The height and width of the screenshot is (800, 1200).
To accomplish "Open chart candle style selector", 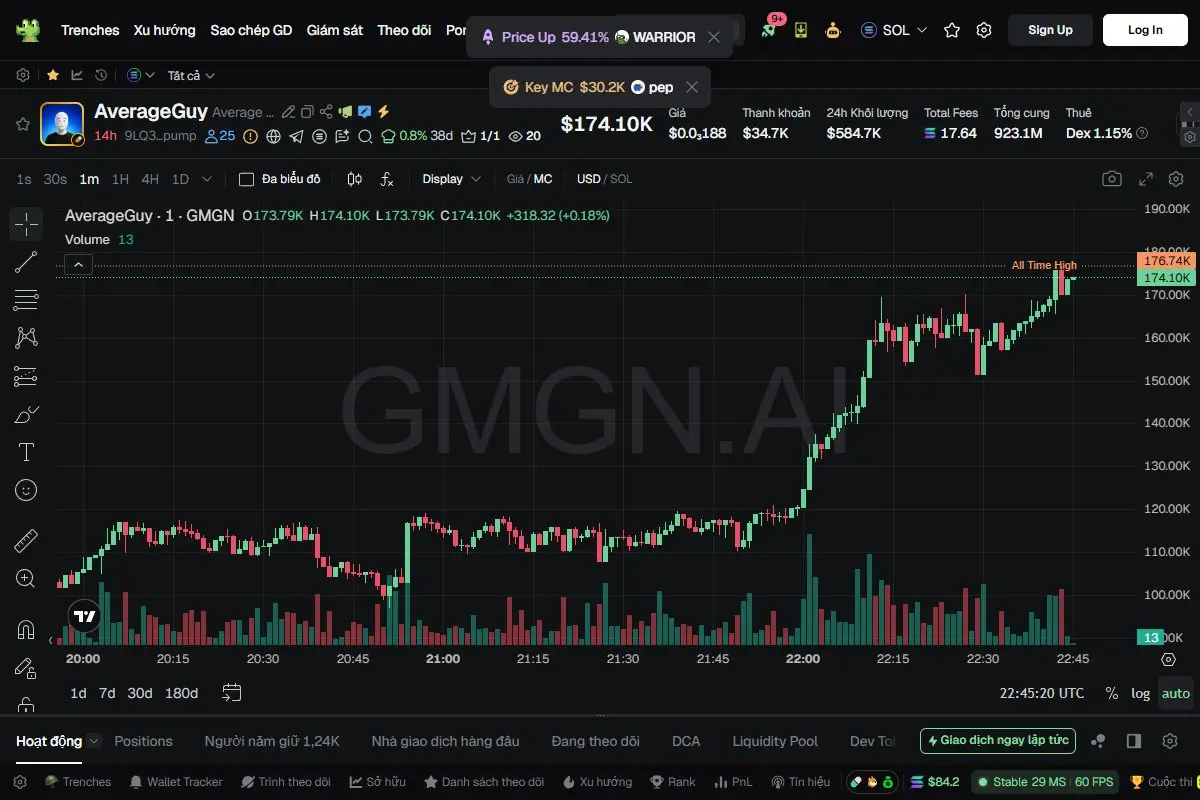I will point(354,179).
